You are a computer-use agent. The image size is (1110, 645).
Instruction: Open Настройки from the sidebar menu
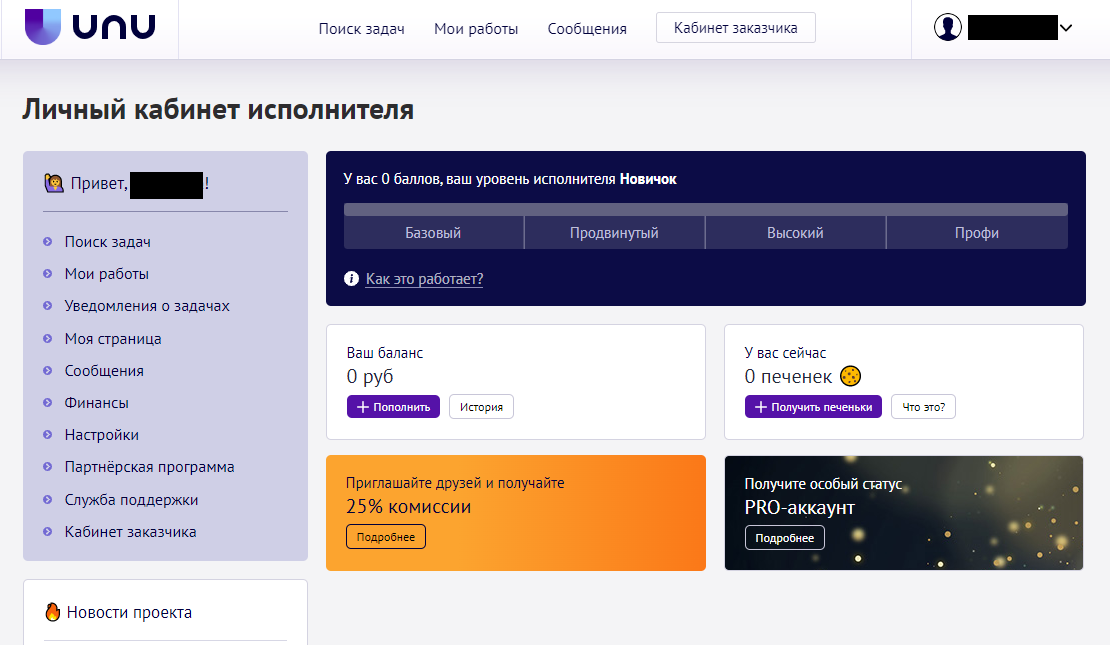point(102,435)
